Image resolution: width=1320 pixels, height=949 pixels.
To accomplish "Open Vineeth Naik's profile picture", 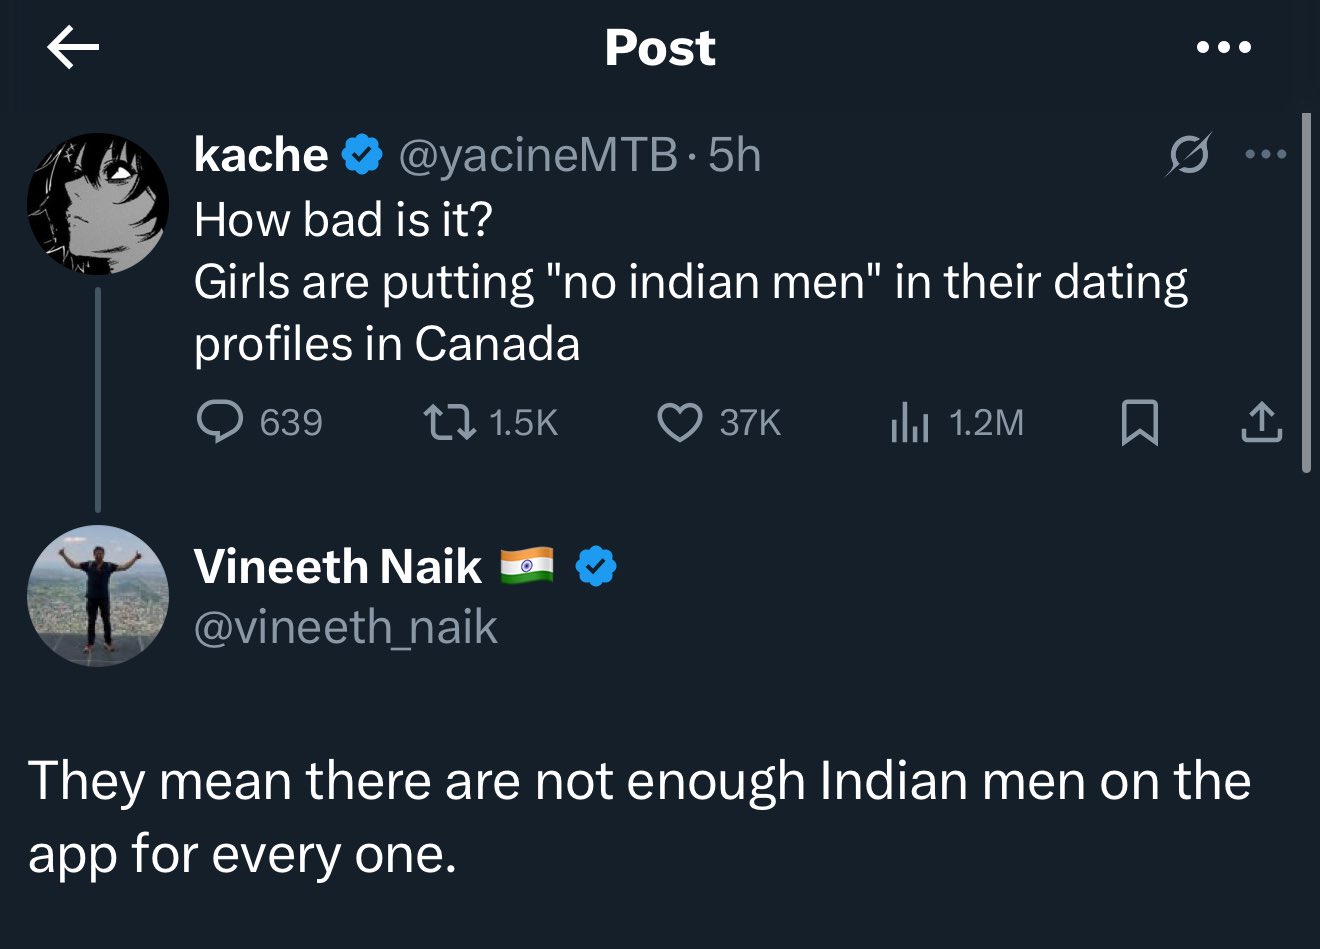I will pyautogui.click(x=97, y=596).
